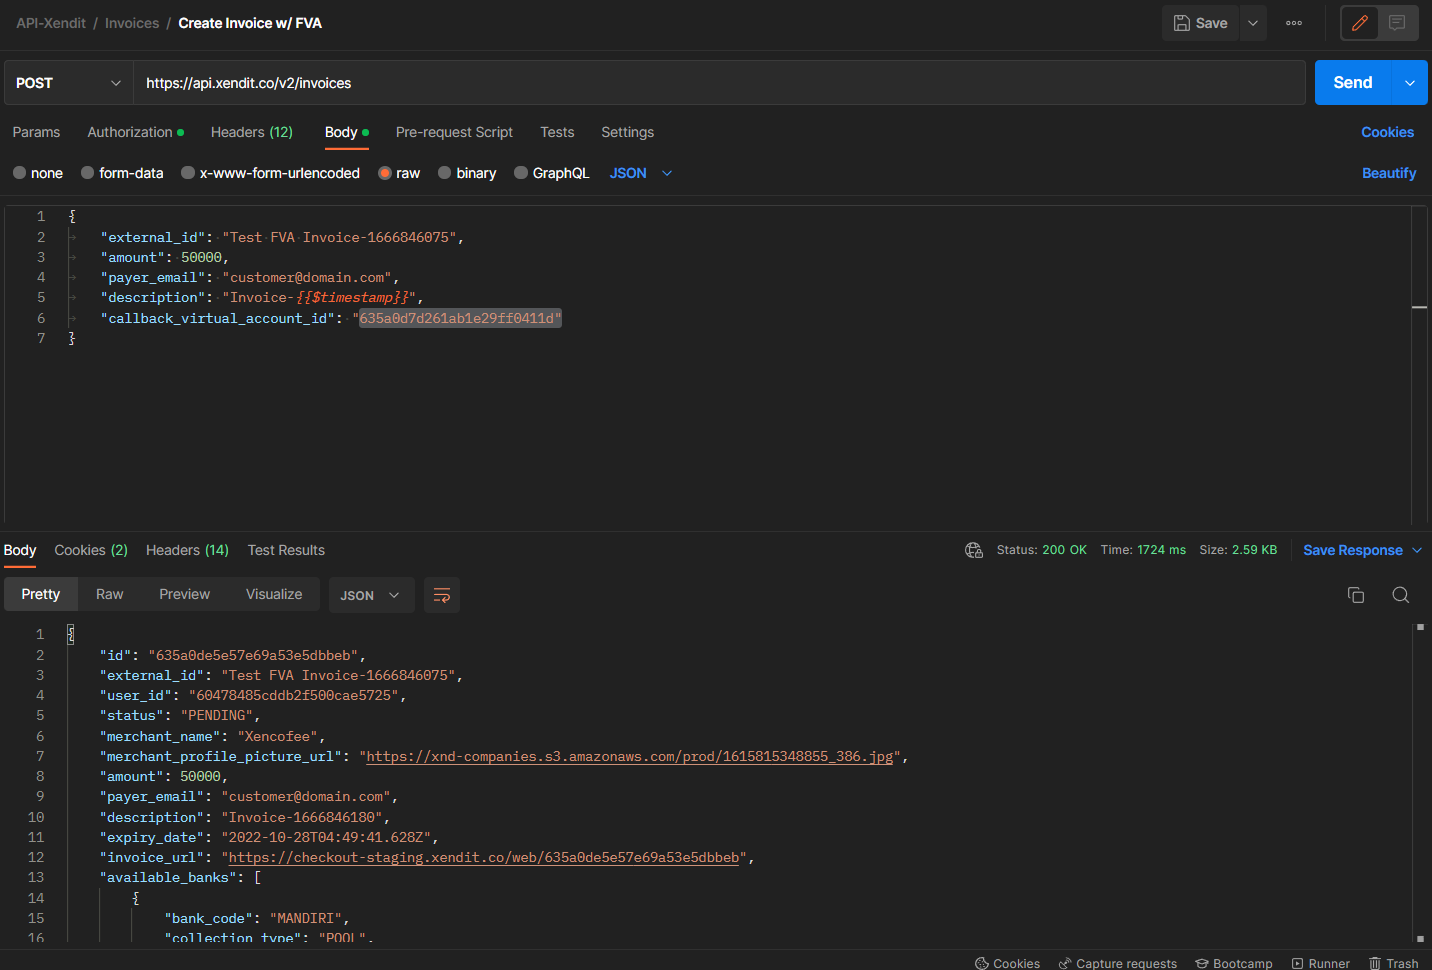This screenshot has width=1432, height=970.
Task: Open Capture requests in status bar
Action: coord(1118,963)
